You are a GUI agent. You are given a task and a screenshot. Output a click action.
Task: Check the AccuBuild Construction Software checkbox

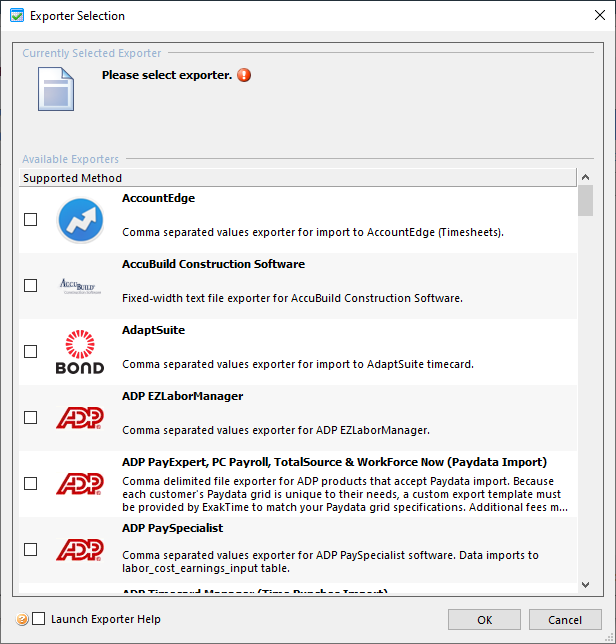tap(30, 285)
